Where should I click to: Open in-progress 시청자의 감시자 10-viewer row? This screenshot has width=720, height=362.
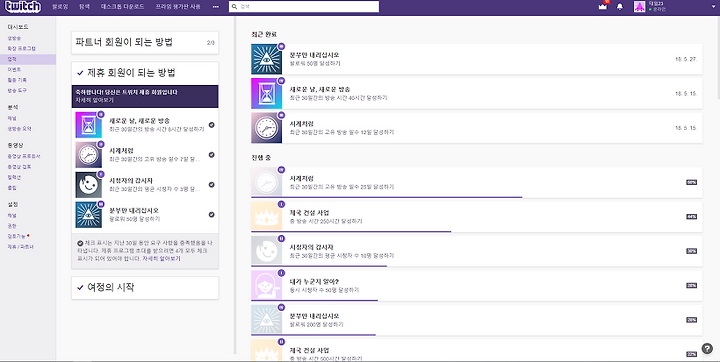477,251
